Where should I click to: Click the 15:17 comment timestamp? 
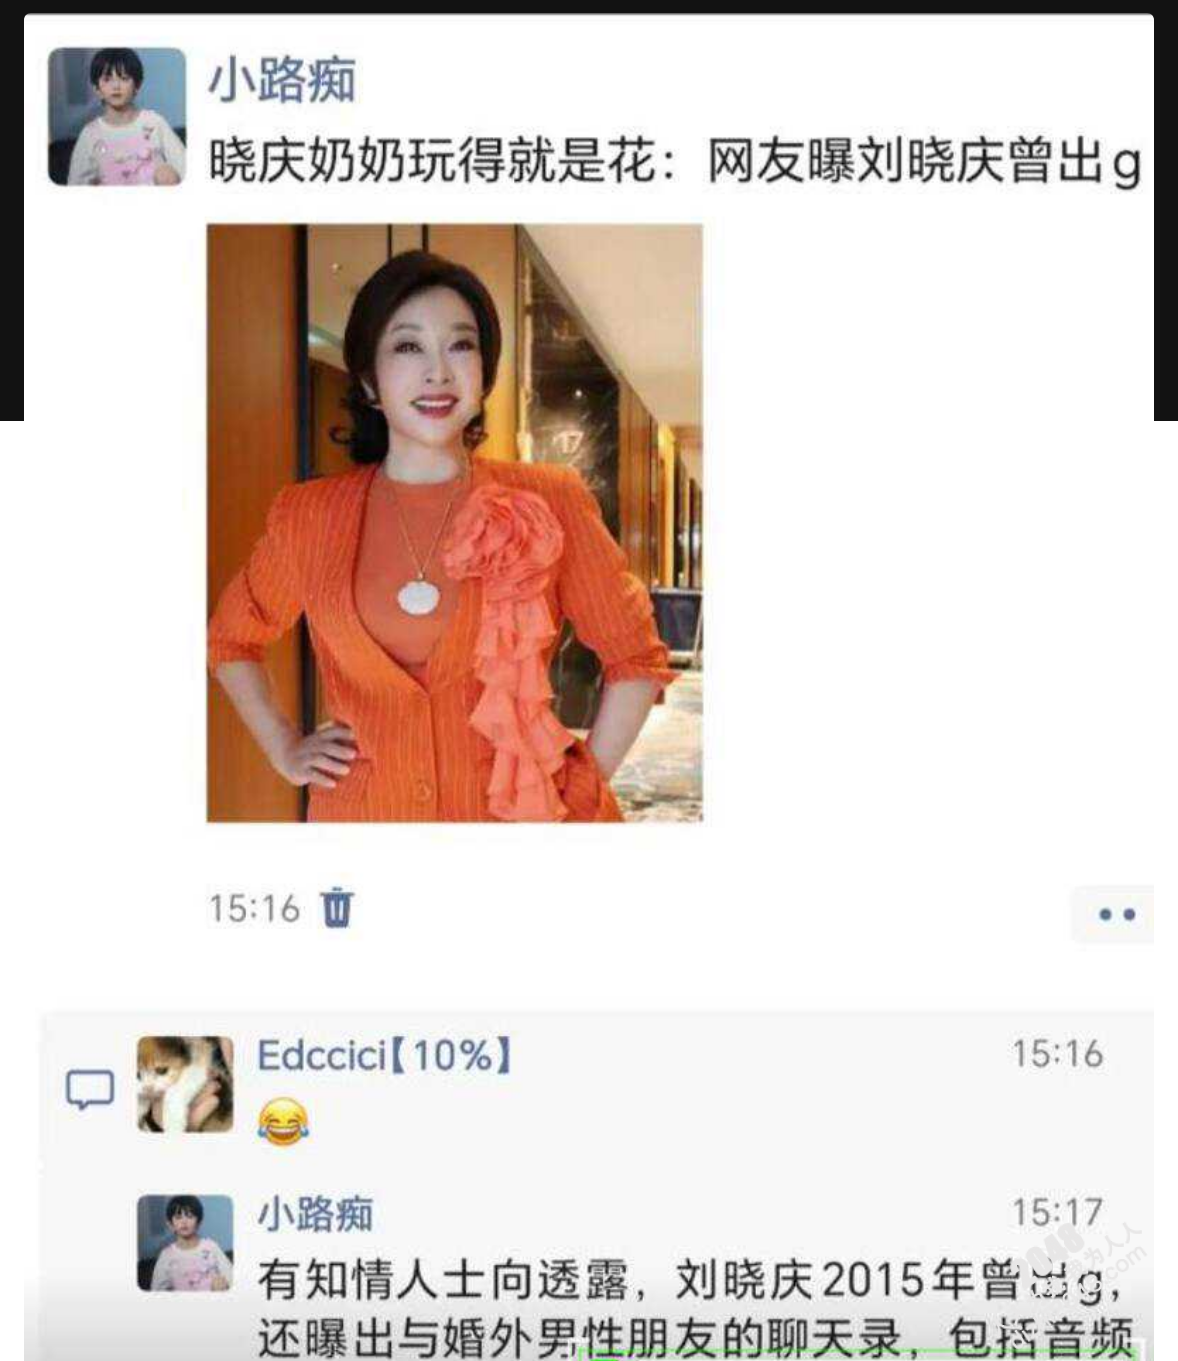pos(1057,1213)
